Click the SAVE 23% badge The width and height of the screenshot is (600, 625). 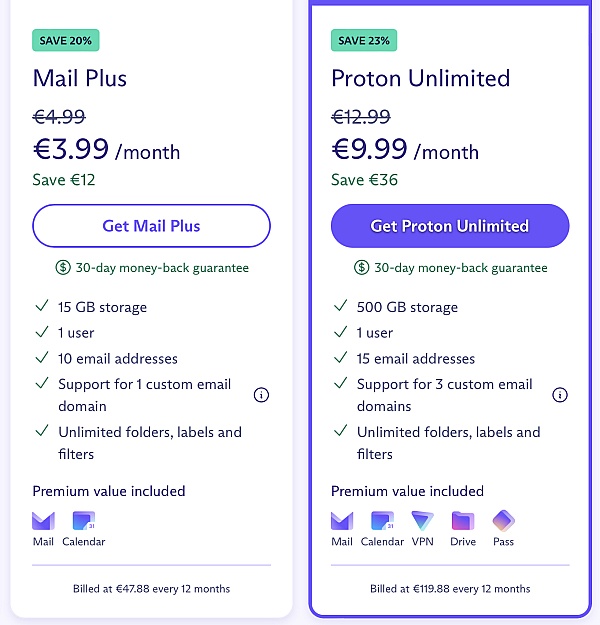[364, 40]
